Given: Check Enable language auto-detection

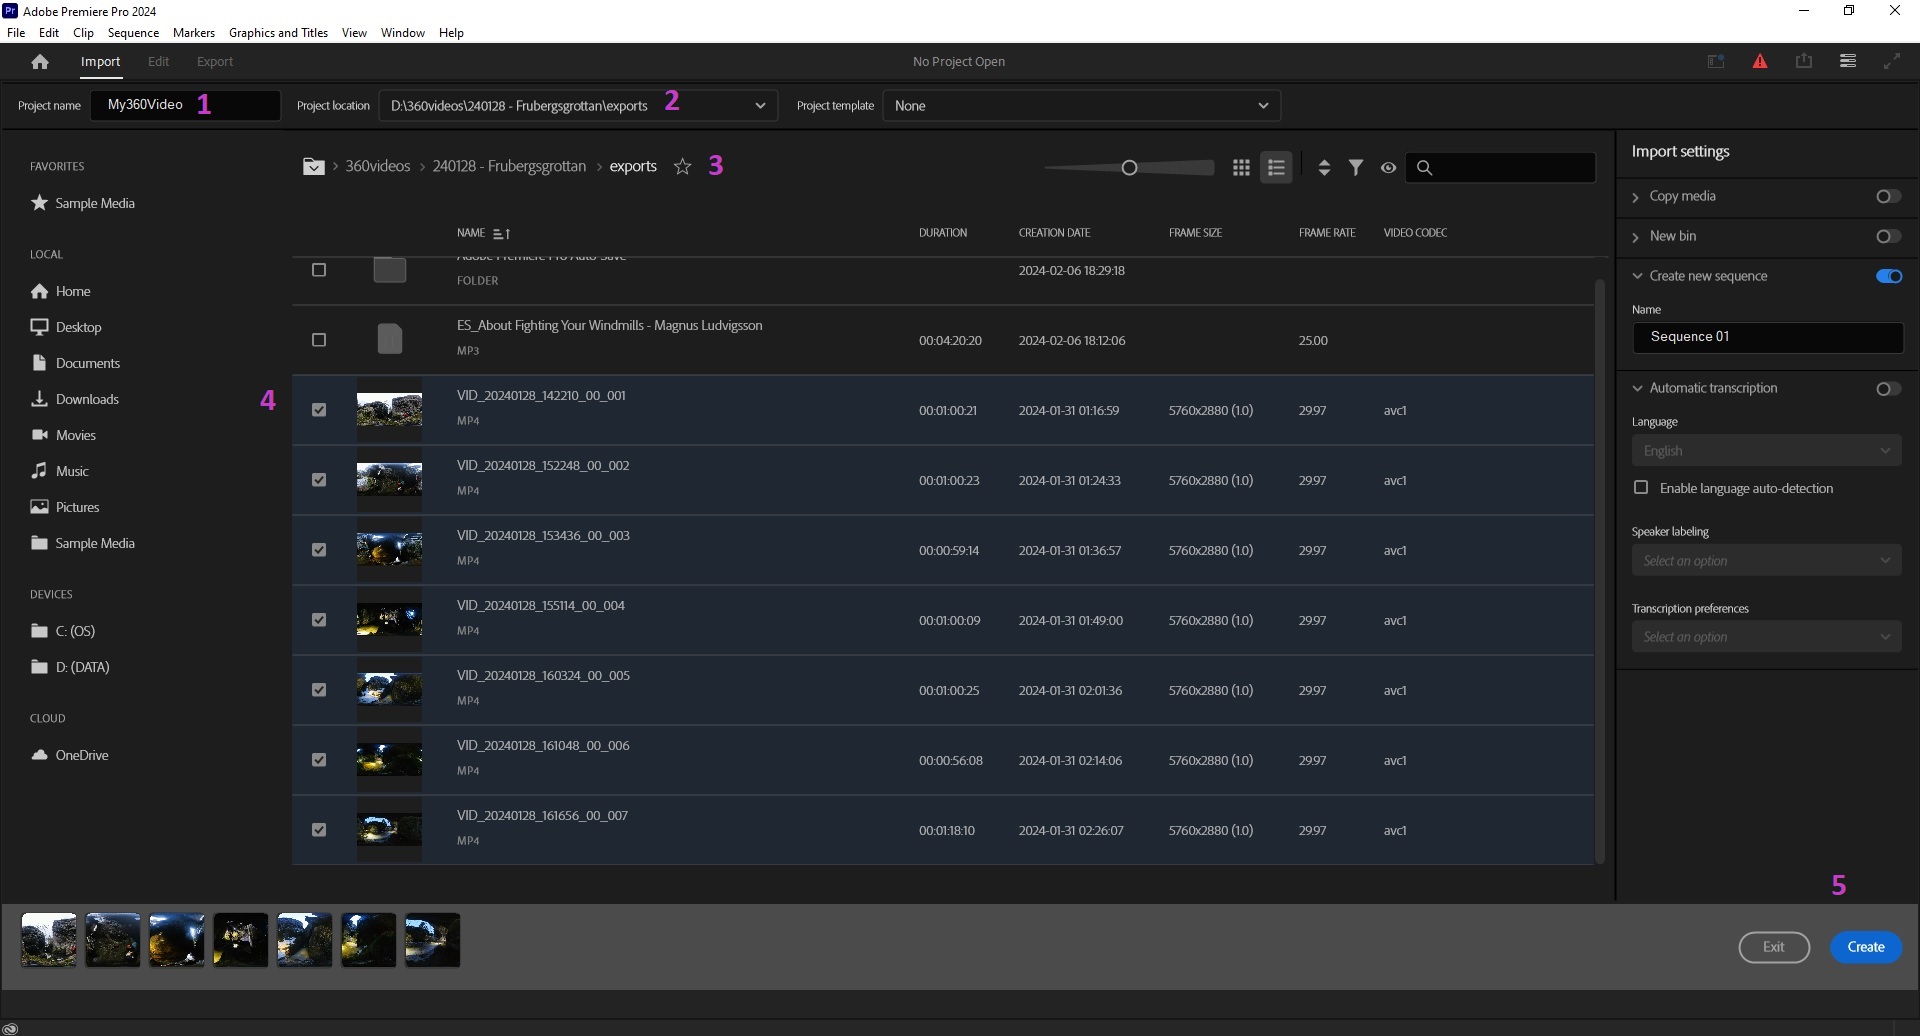Looking at the screenshot, I should (1641, 488).
